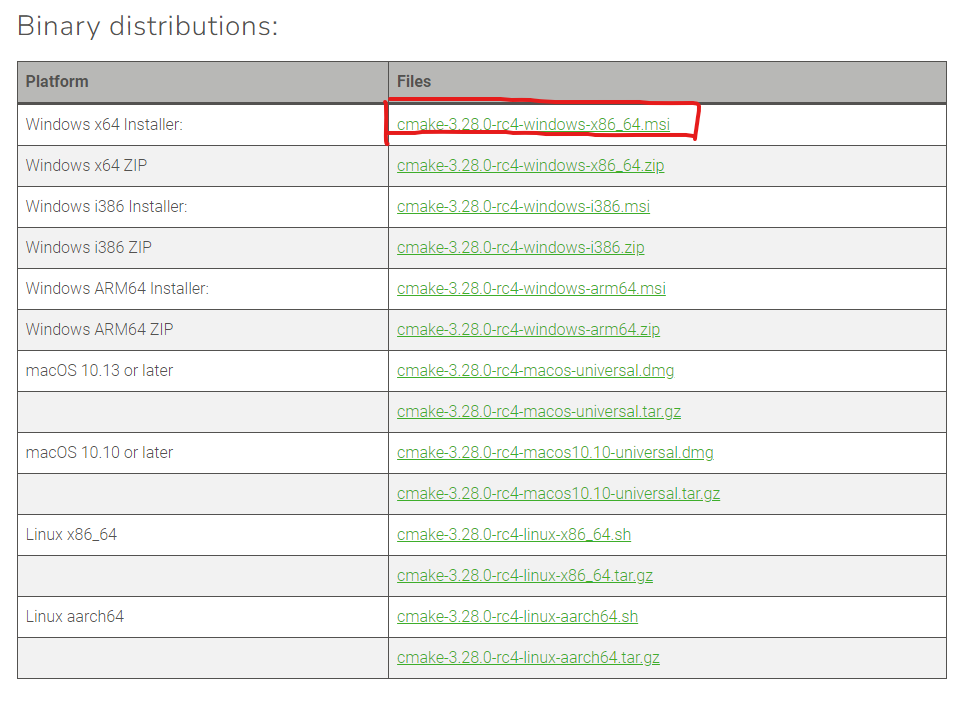Open the linux-x86_64.tar.gz link

pyautogui.click(x=525, y=575)
